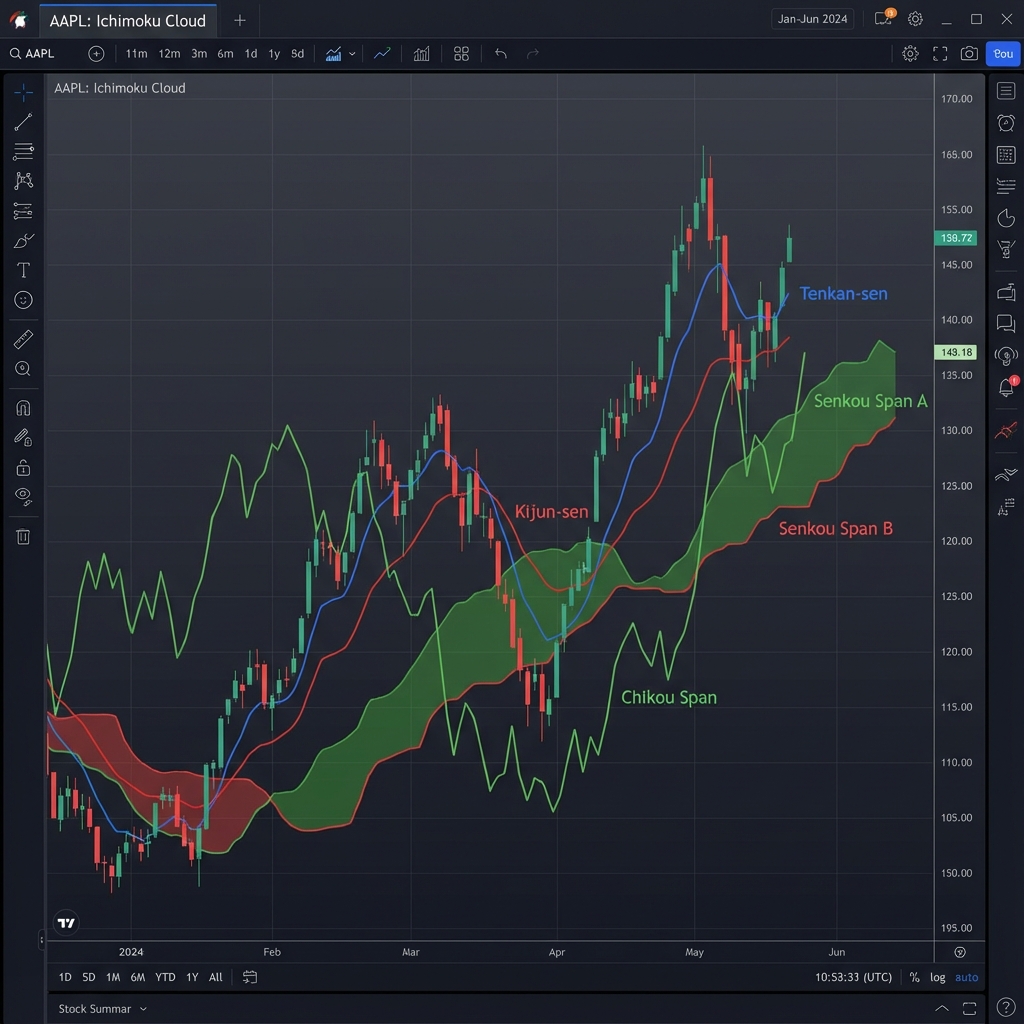Open the Jan-Jun 2024 date range picker

click(x=812, y=18)
